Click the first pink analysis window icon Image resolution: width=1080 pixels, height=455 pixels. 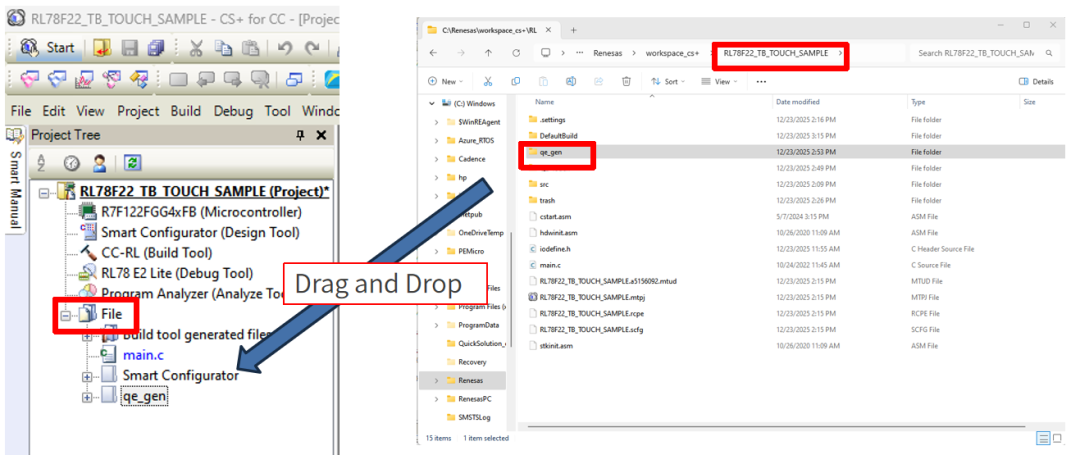[x=29, y=80]
